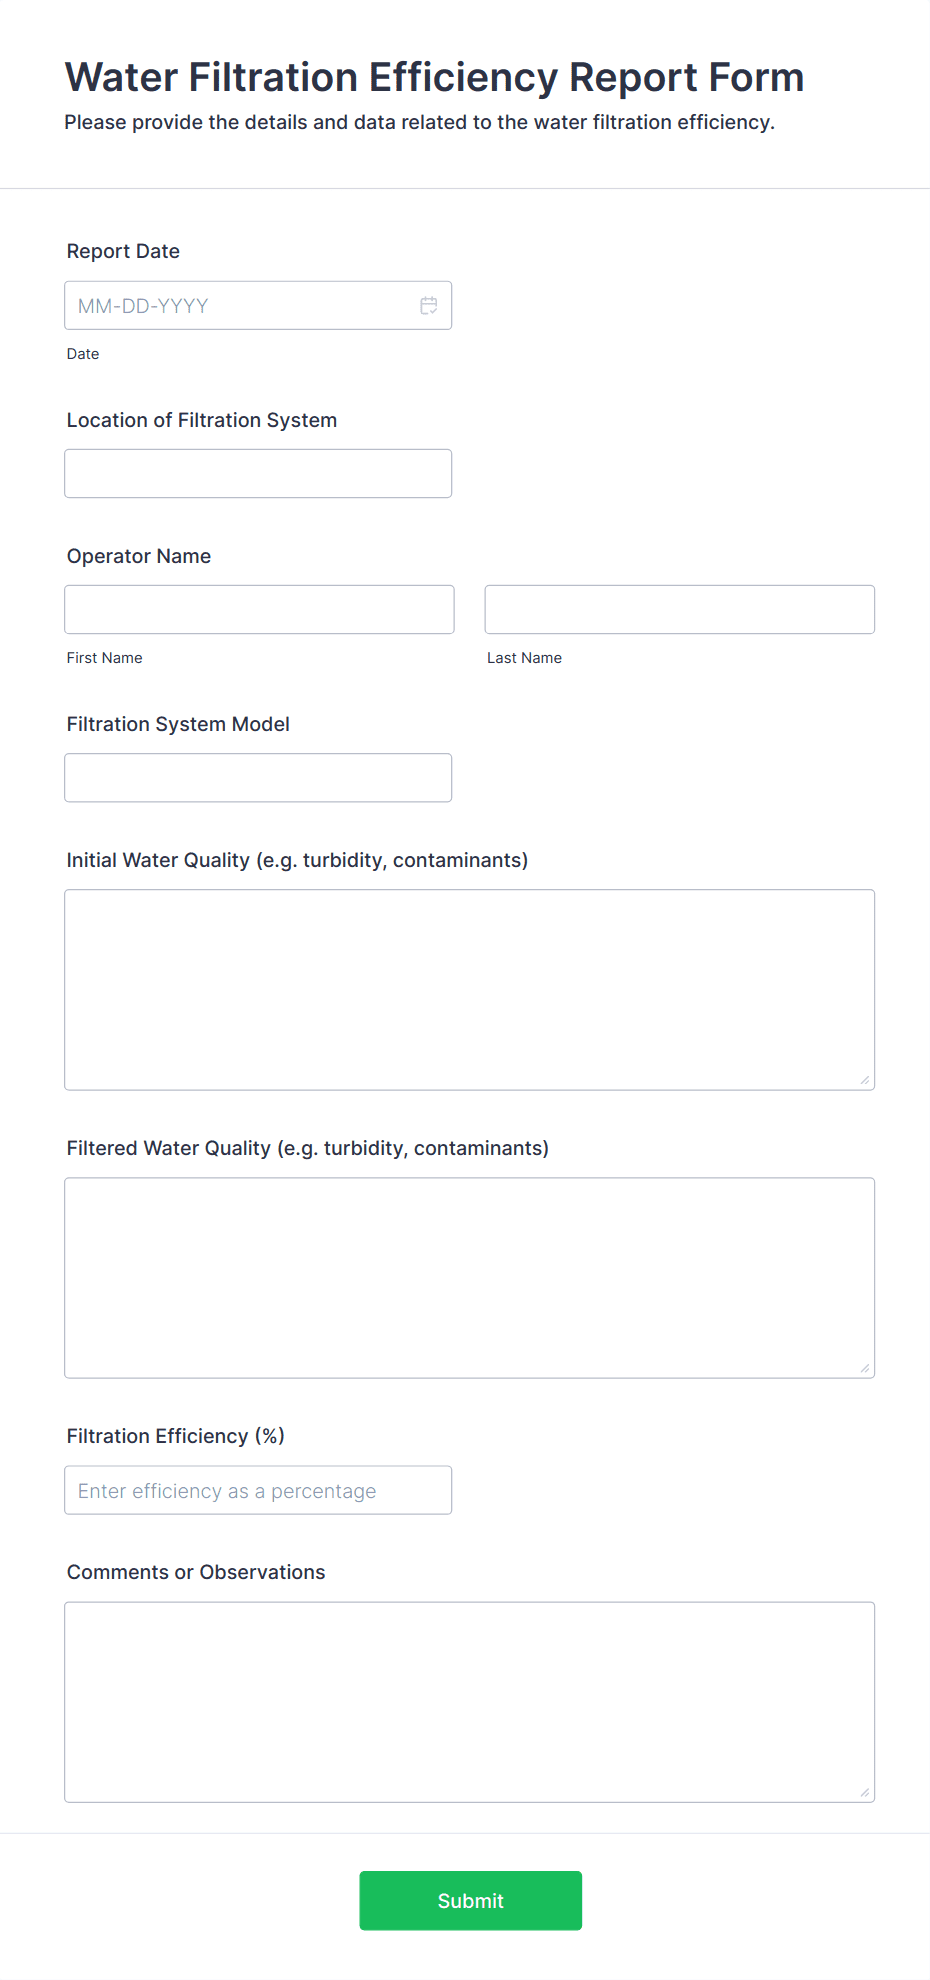Click the Last Name helper label
930x1980 pixels.
coord(524,657)
